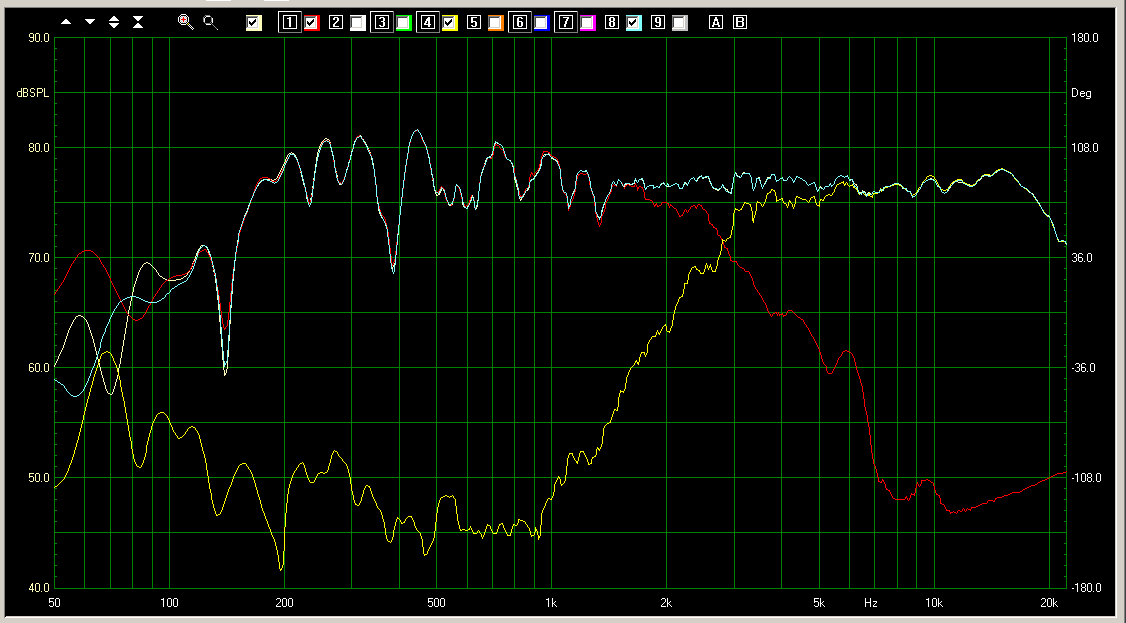
Task: Click the Deg axis label on the right
Action: coord(1081,93)
